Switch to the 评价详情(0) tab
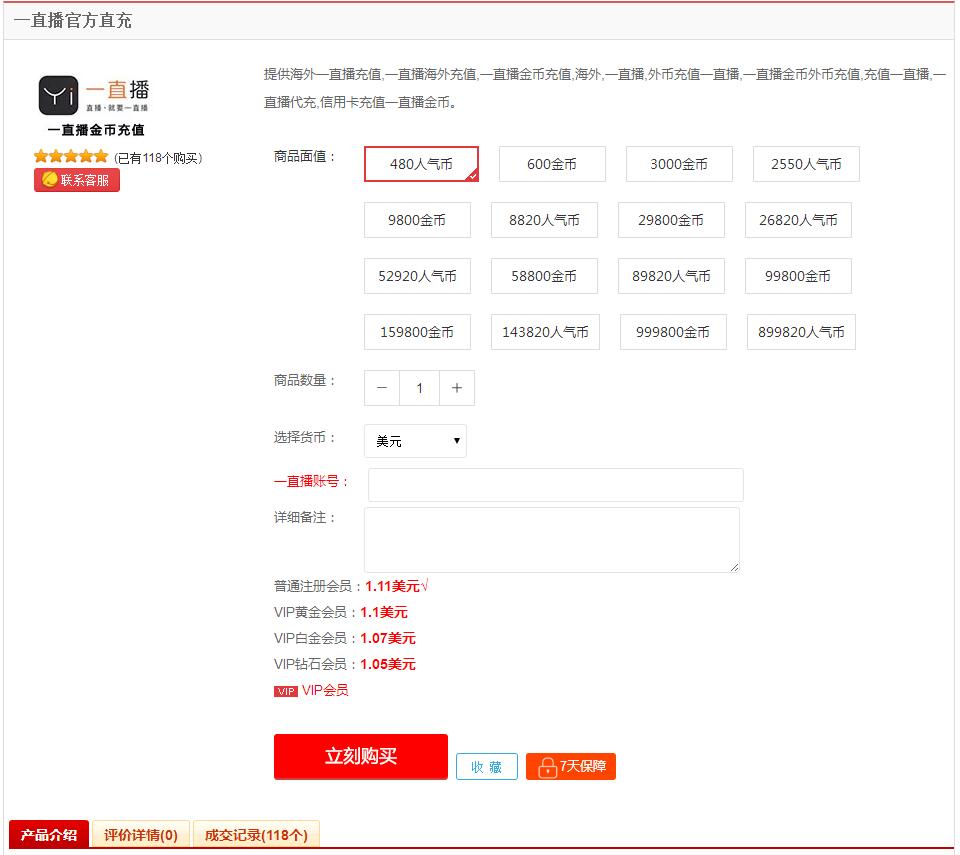 [141, 834]
